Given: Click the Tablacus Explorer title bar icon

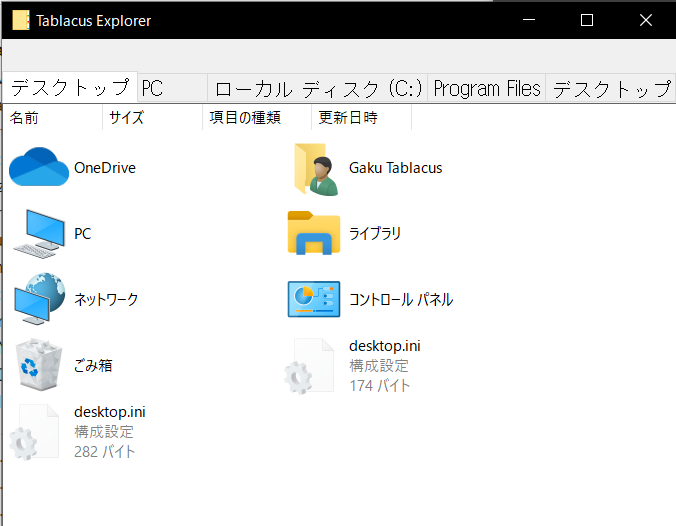Looking at the screenshot, I should click(21, 20).
